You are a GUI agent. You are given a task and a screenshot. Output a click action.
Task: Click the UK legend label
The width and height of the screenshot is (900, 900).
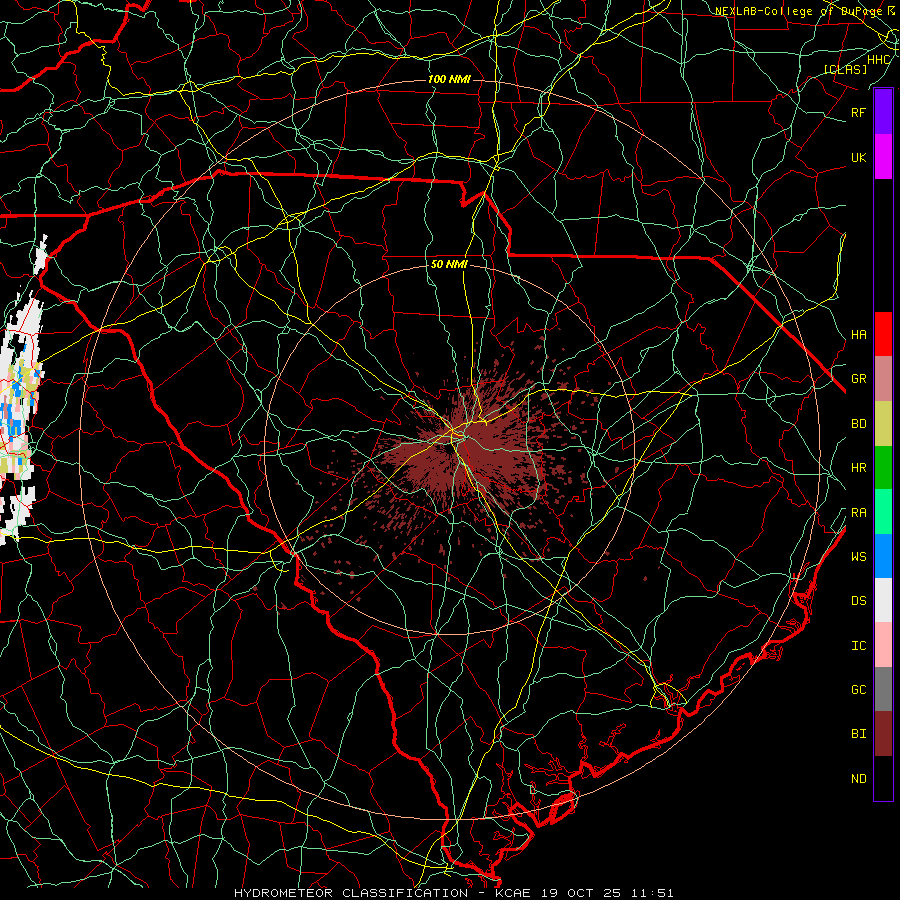(858, 157)
